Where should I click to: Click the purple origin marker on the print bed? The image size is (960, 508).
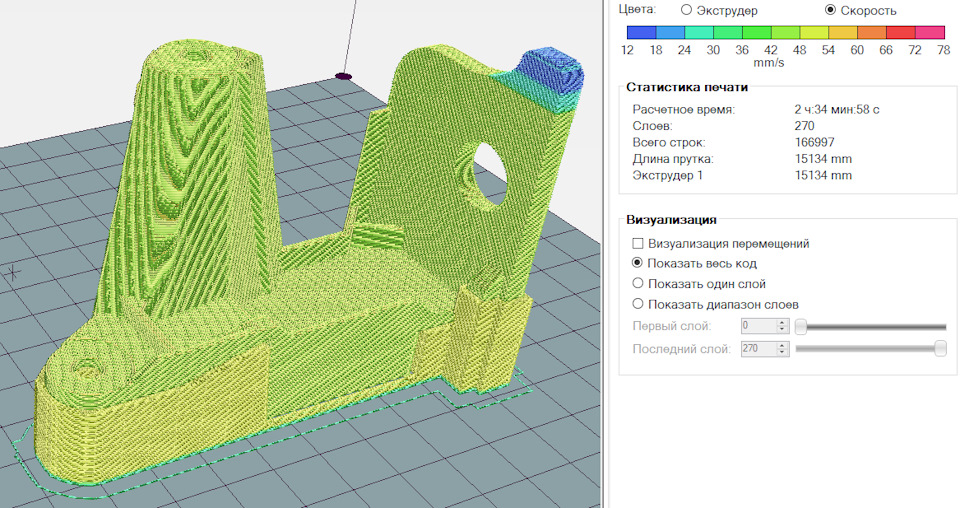click(343, 77)
